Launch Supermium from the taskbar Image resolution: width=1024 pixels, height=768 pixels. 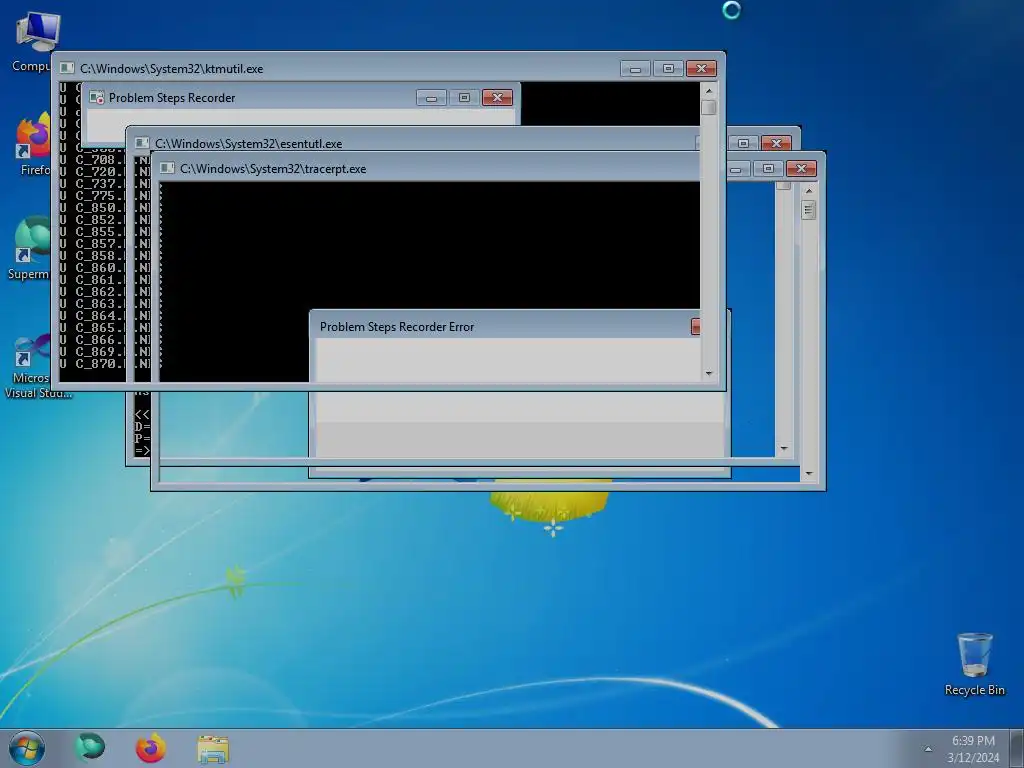coord(89,748)
